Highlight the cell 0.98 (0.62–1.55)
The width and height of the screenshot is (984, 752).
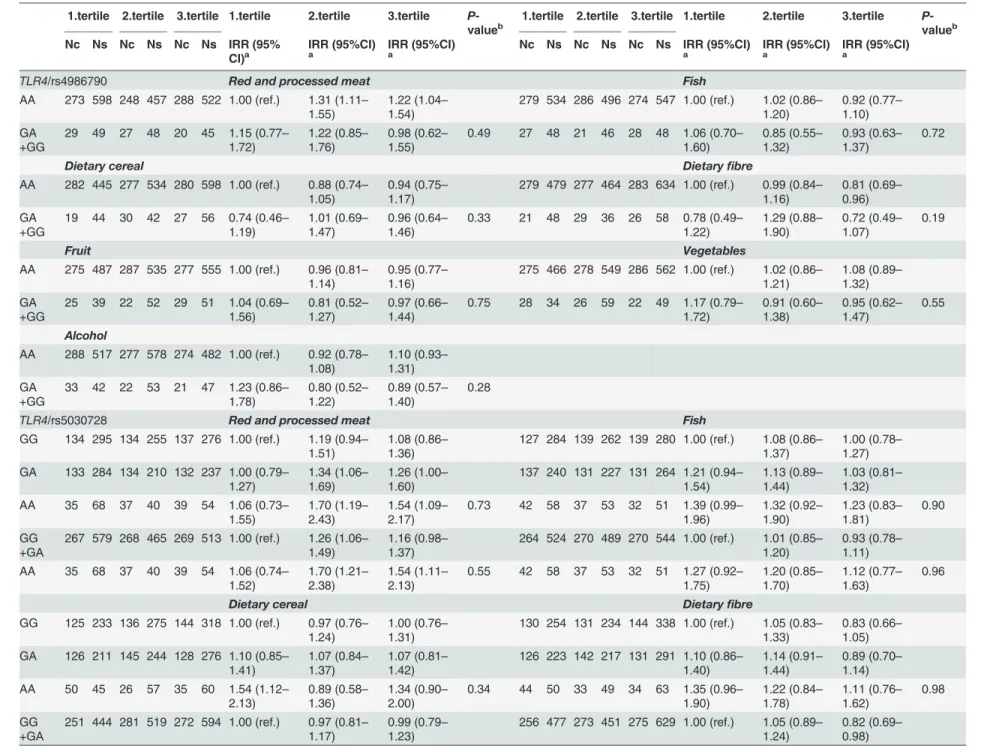pos(418,140)
